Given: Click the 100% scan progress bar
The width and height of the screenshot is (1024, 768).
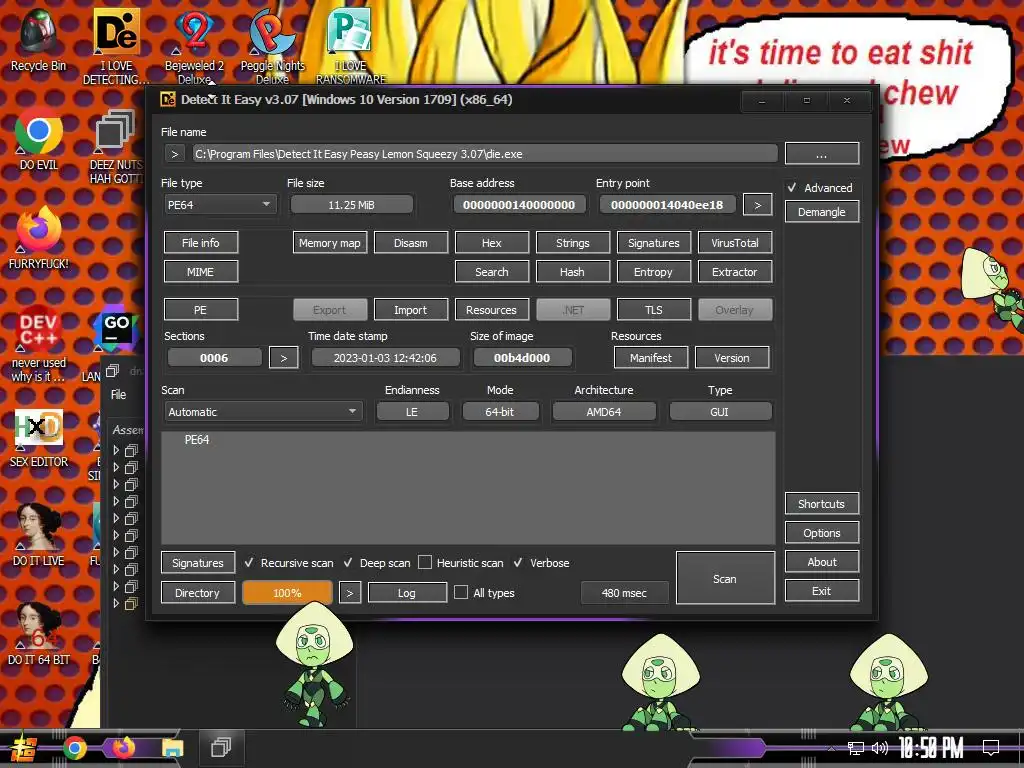Looking at the screenshot, I should (287, 593).
